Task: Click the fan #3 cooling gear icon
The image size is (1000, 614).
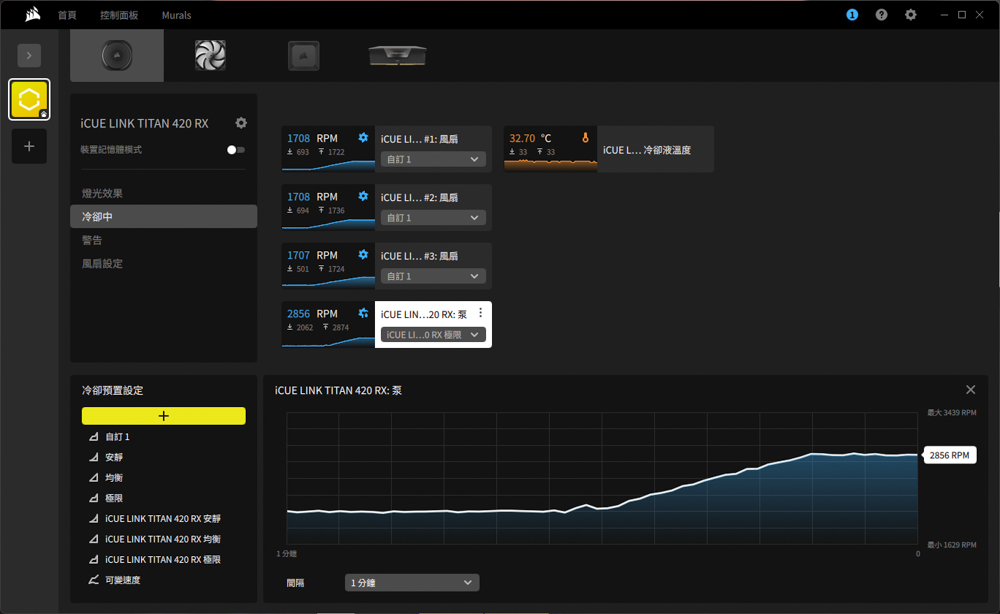Action: coord(363,255)
